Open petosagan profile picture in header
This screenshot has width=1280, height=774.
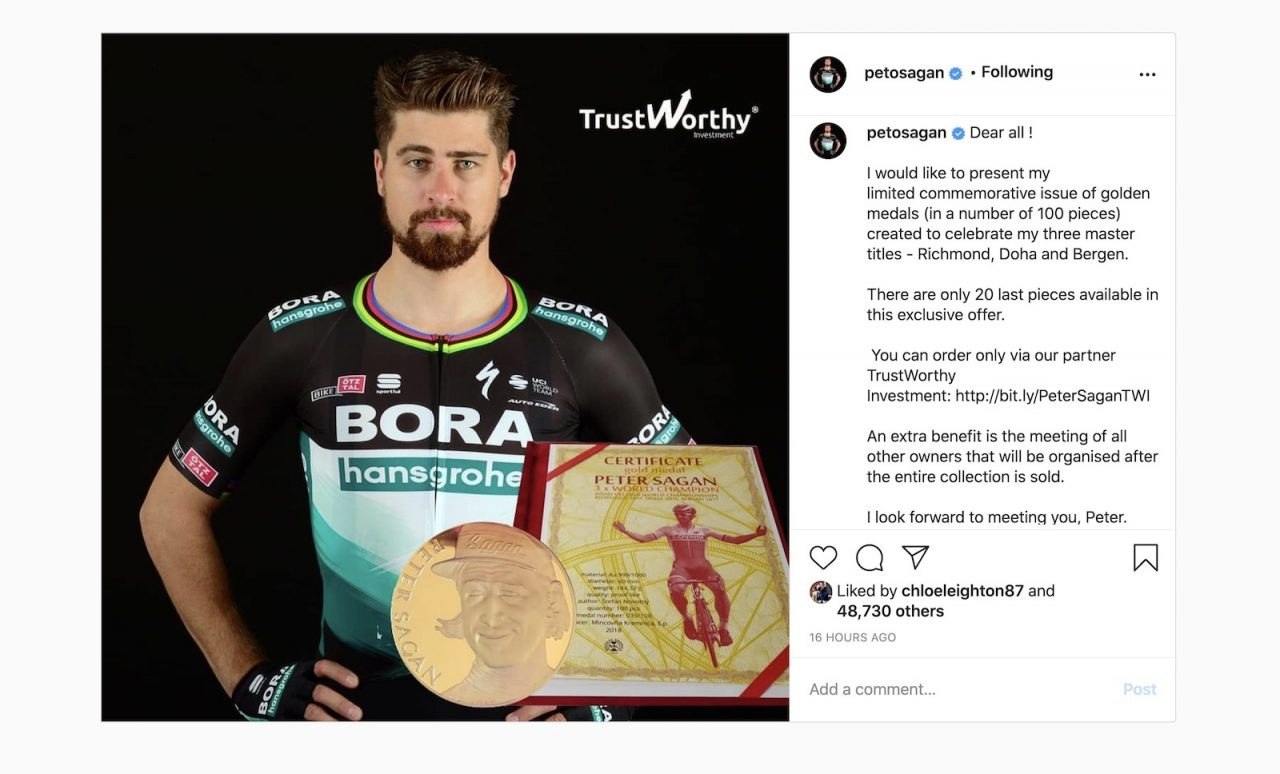point(828,74)
